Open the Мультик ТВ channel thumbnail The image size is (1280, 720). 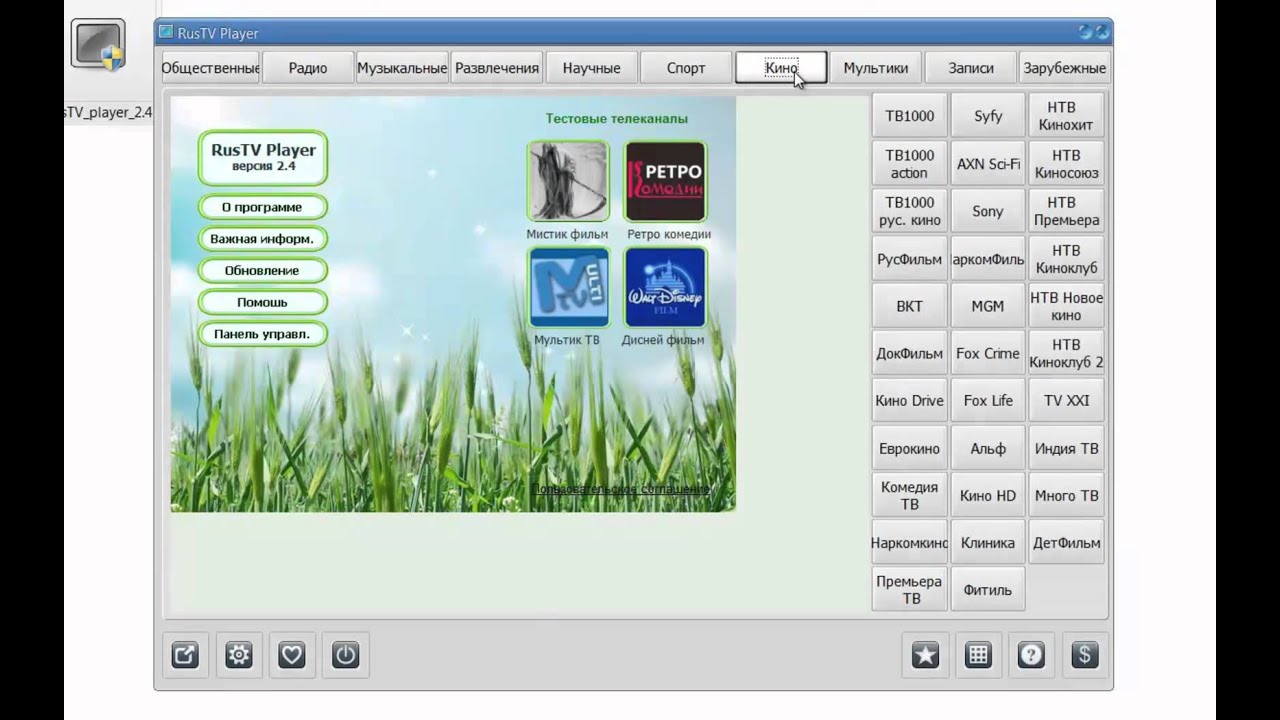[x=568, y=287]
